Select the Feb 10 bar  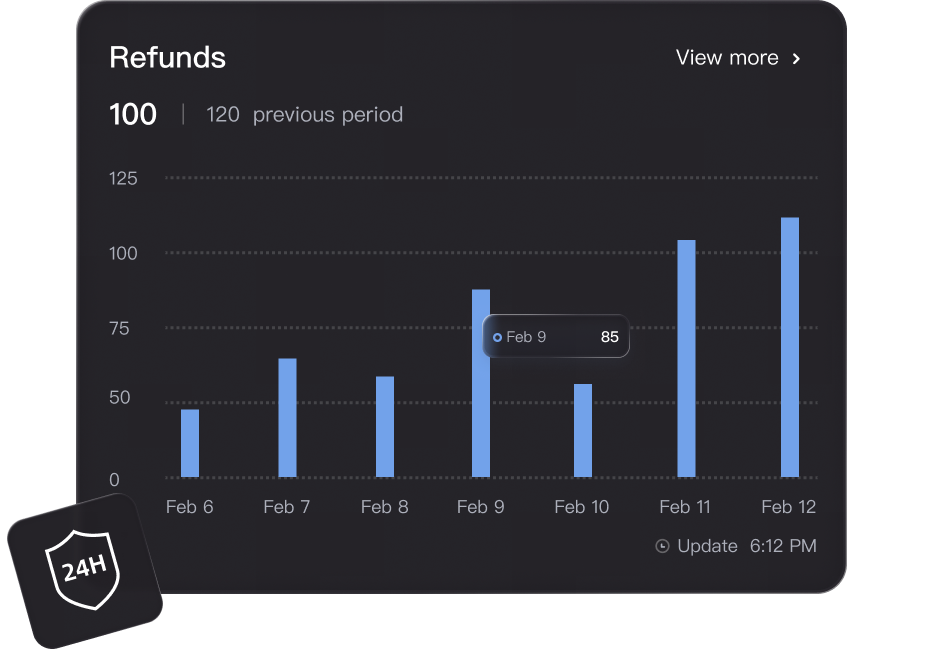click(x=583, y=431)
